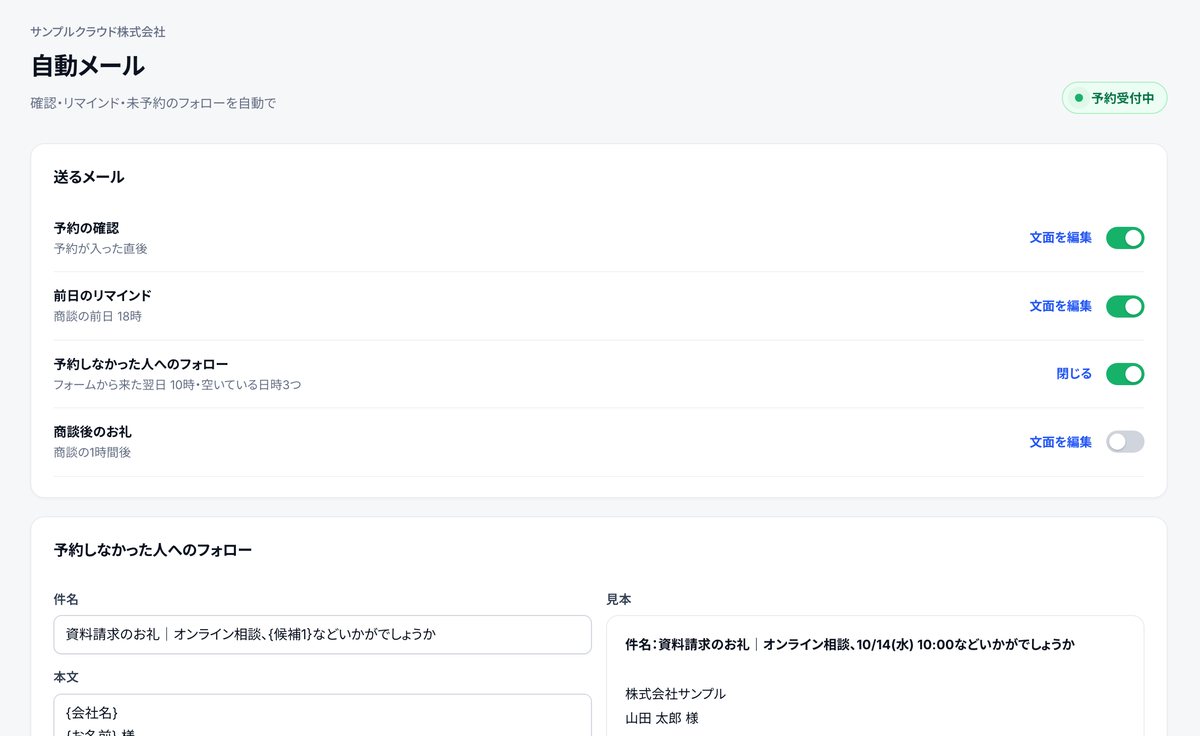Screen dimensions: 1200x736
Task: Click the description 予約が入った直後
Action: 101,248
